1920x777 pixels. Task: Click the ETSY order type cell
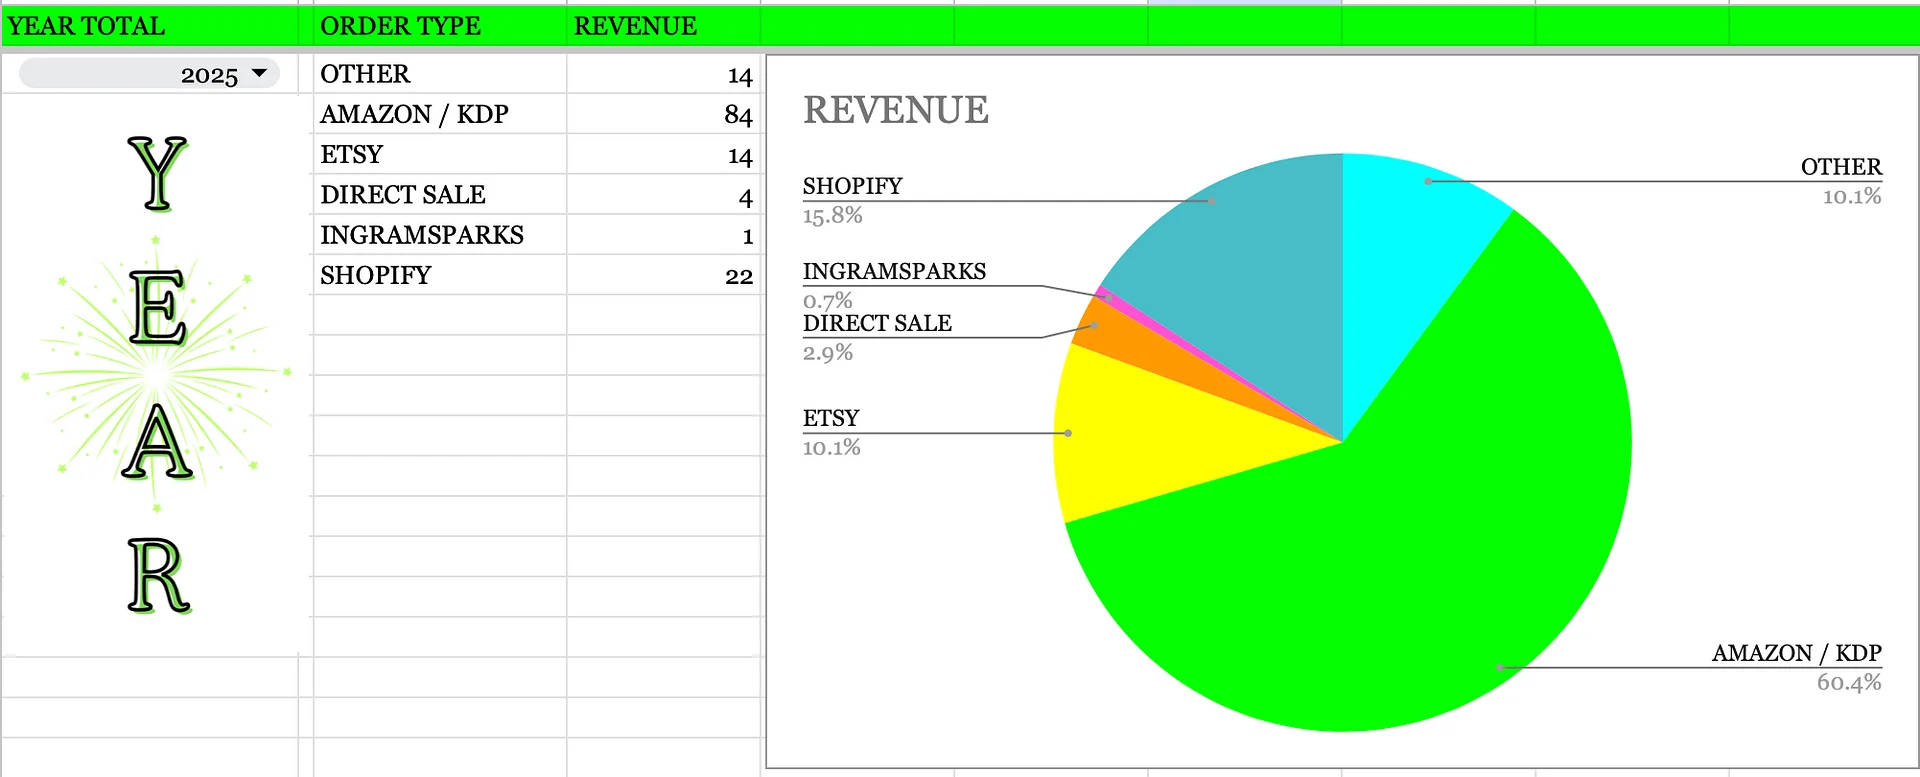pyautogui.click(x=440, y=154)
